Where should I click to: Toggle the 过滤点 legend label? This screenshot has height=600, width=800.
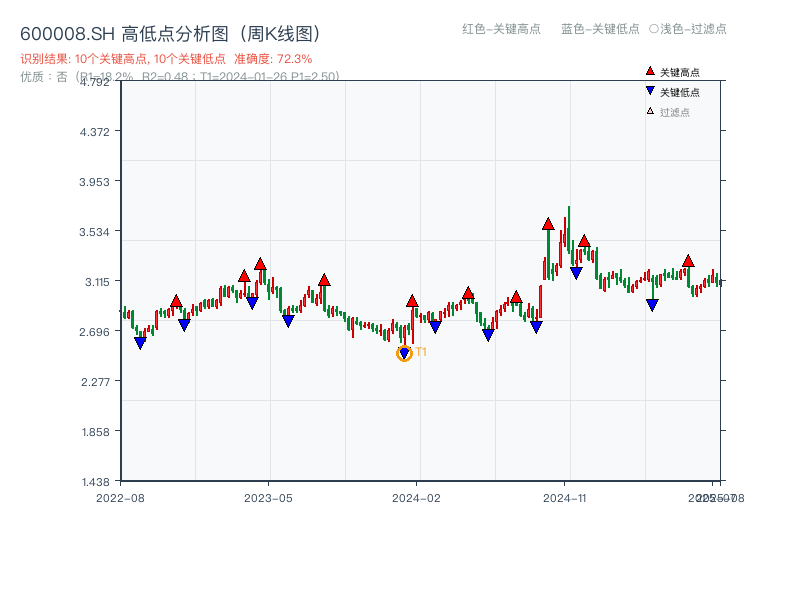[x=675, y=112]
